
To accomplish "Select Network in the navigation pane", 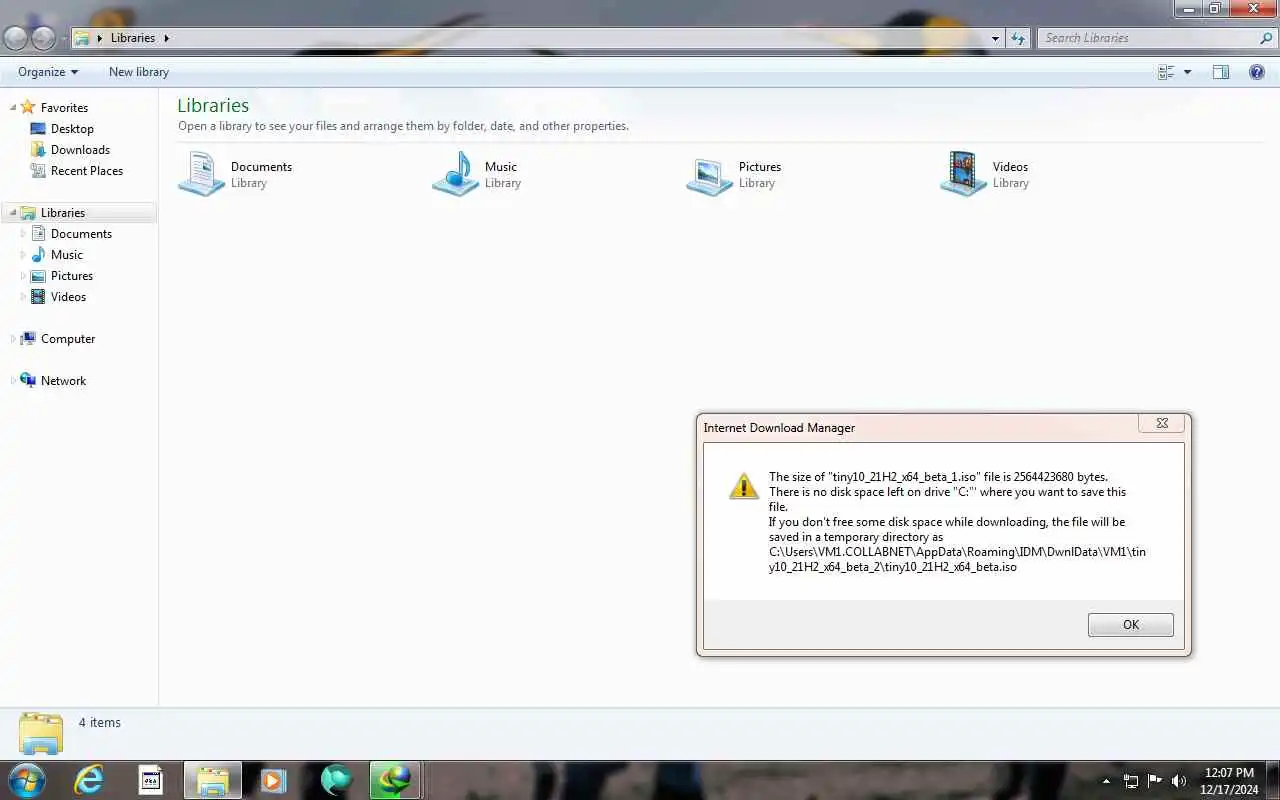I will click(63, 381).
